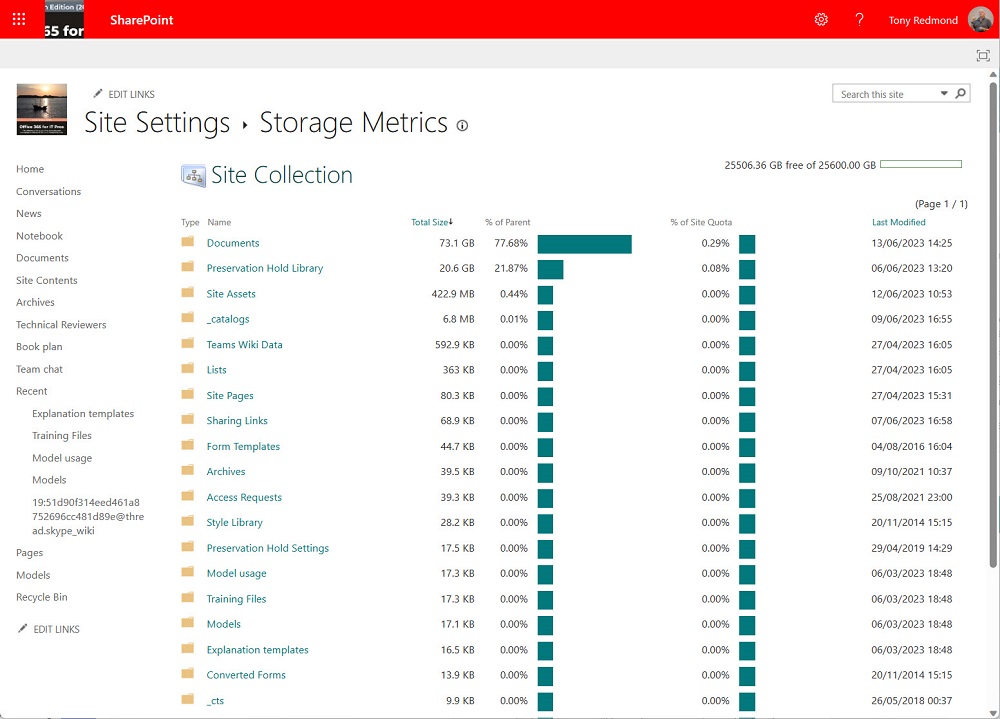Click Tony Redmond's profile picture
The image size is (1000, 719).
click(980, 20)
